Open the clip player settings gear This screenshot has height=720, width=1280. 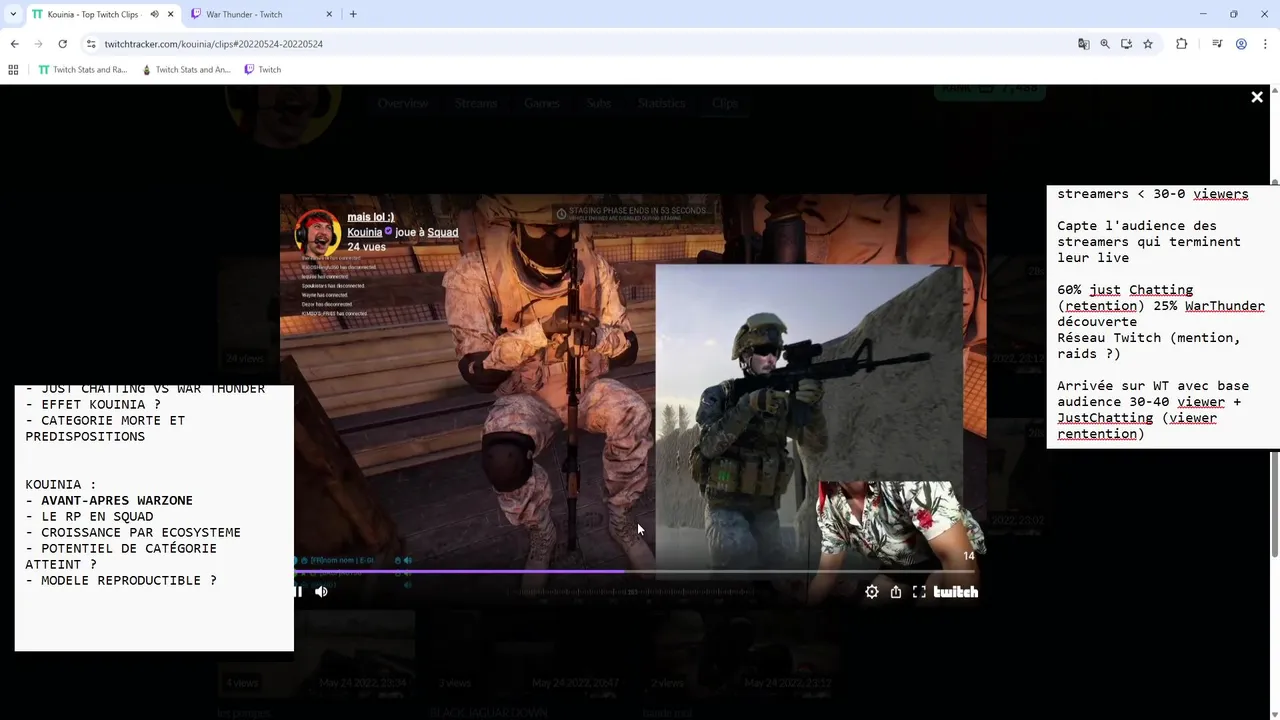(x=872, y=592)
